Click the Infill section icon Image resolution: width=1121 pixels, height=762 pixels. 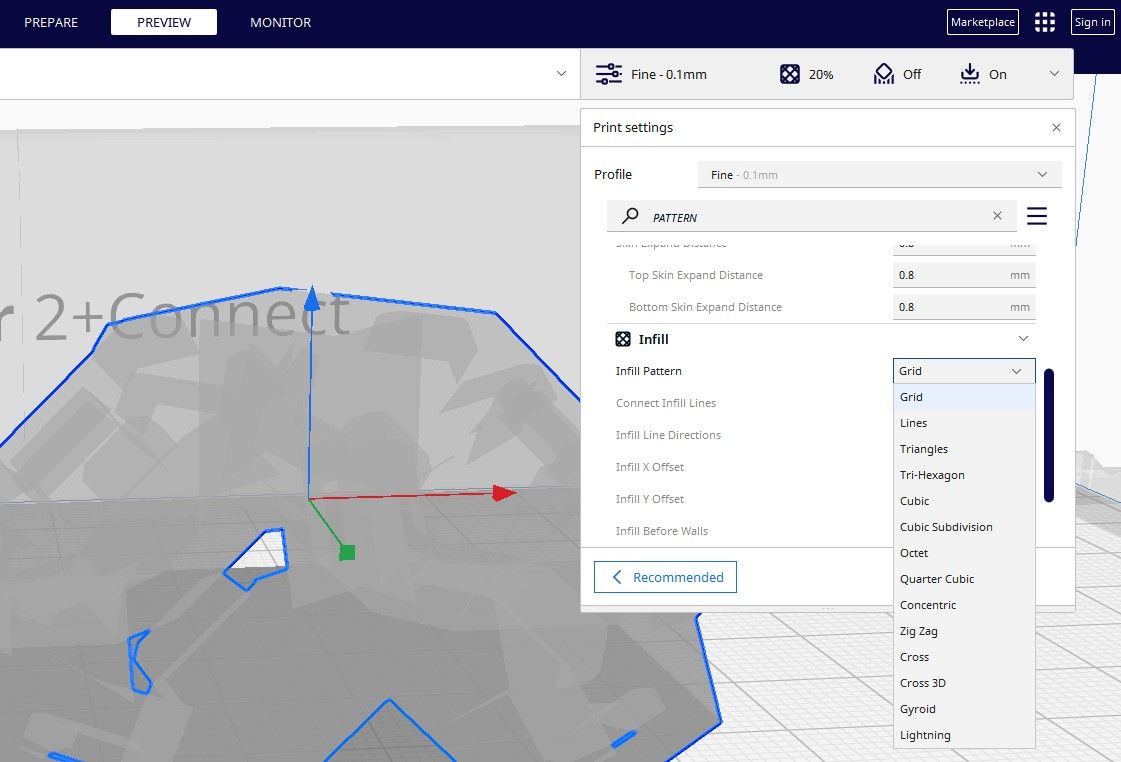click(622, 339)
